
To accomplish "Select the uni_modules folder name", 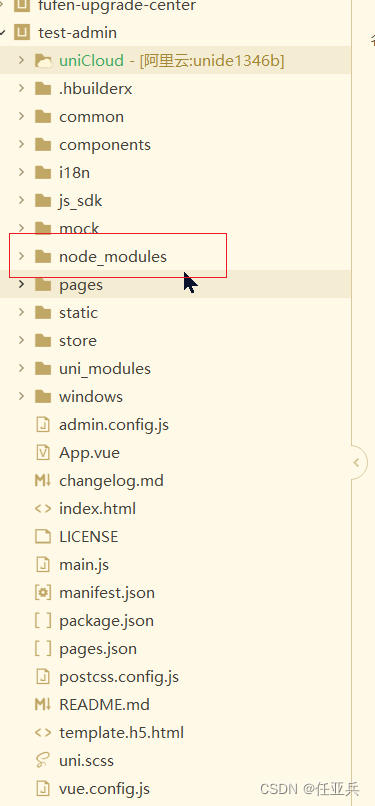I will pos(105,369).
